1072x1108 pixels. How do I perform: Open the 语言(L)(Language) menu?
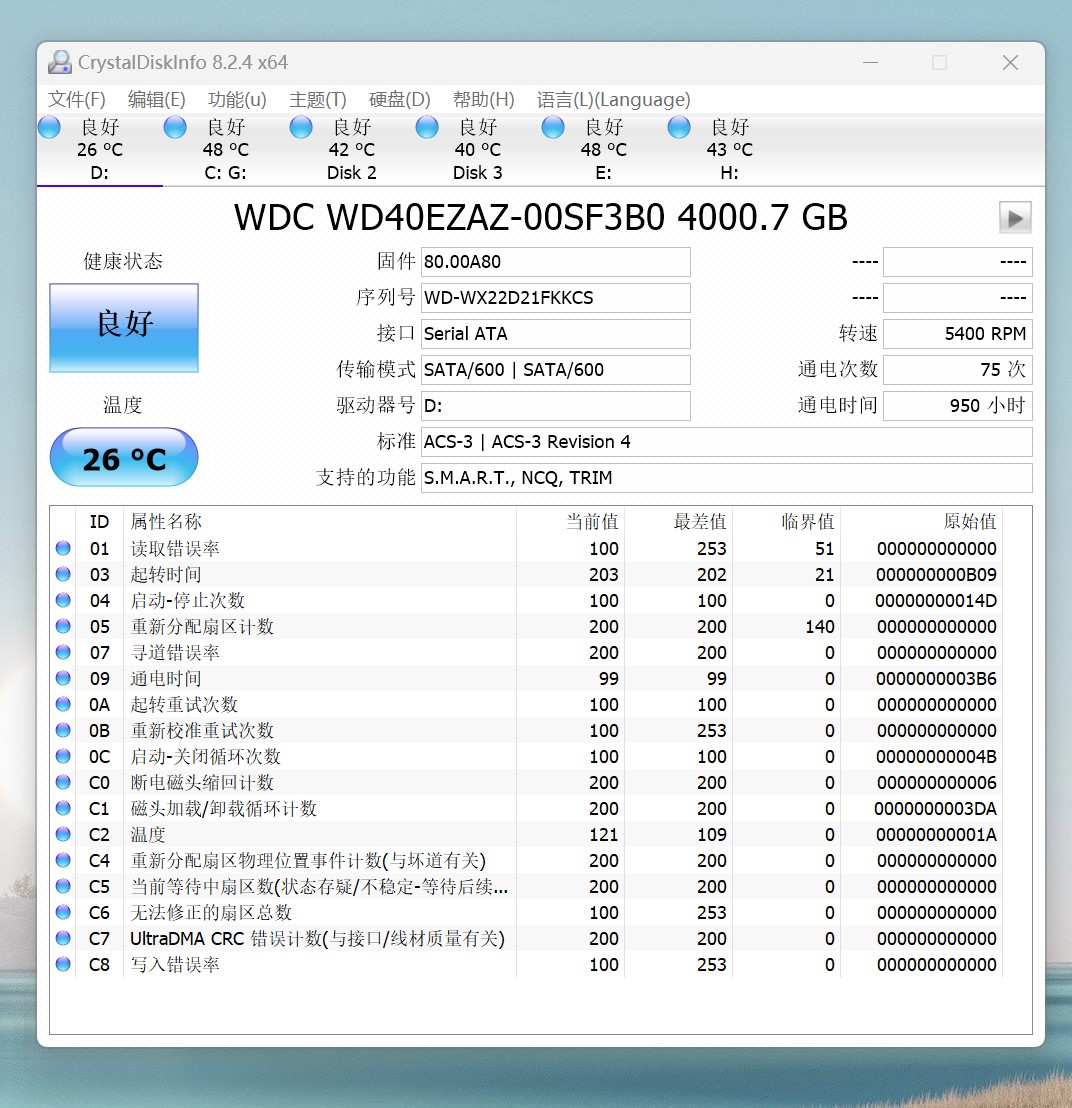click(x=613, y=100)
